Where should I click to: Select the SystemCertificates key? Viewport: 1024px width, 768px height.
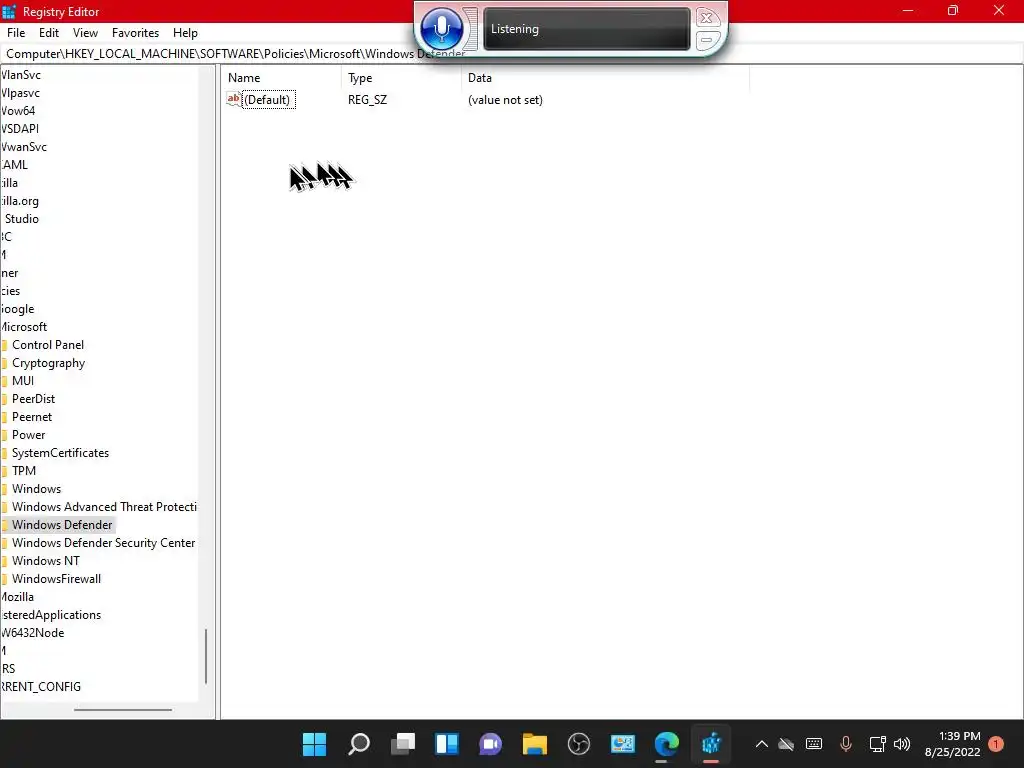click(x=60, y=453)
